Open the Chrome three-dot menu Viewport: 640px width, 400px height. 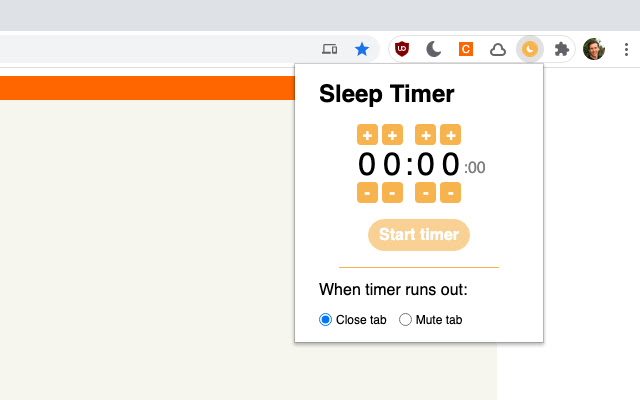click(626, 48)
